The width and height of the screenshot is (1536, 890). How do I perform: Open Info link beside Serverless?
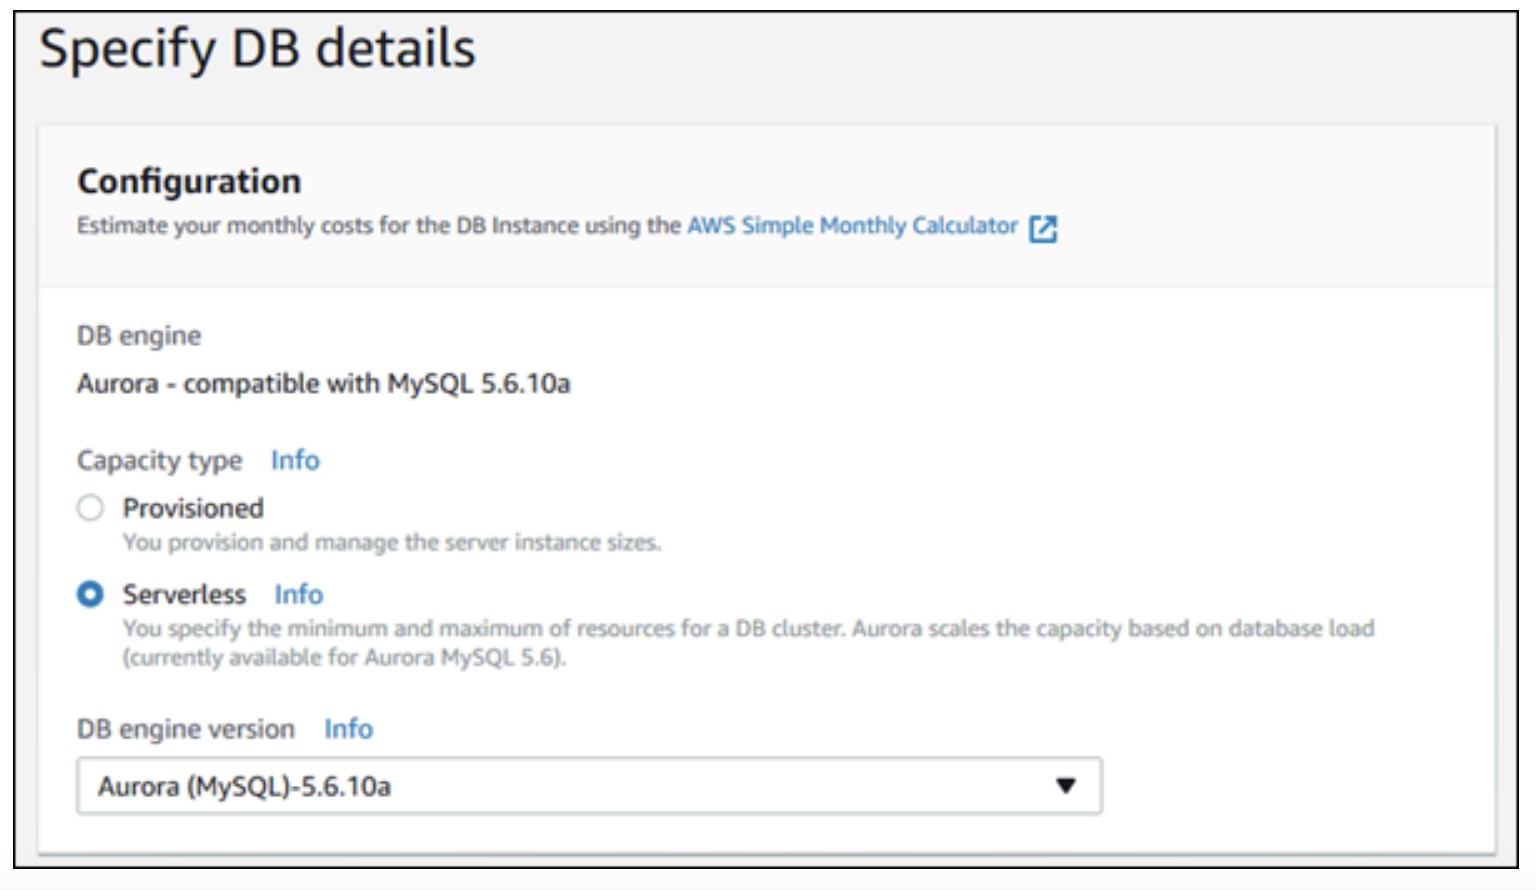point(299,594)
